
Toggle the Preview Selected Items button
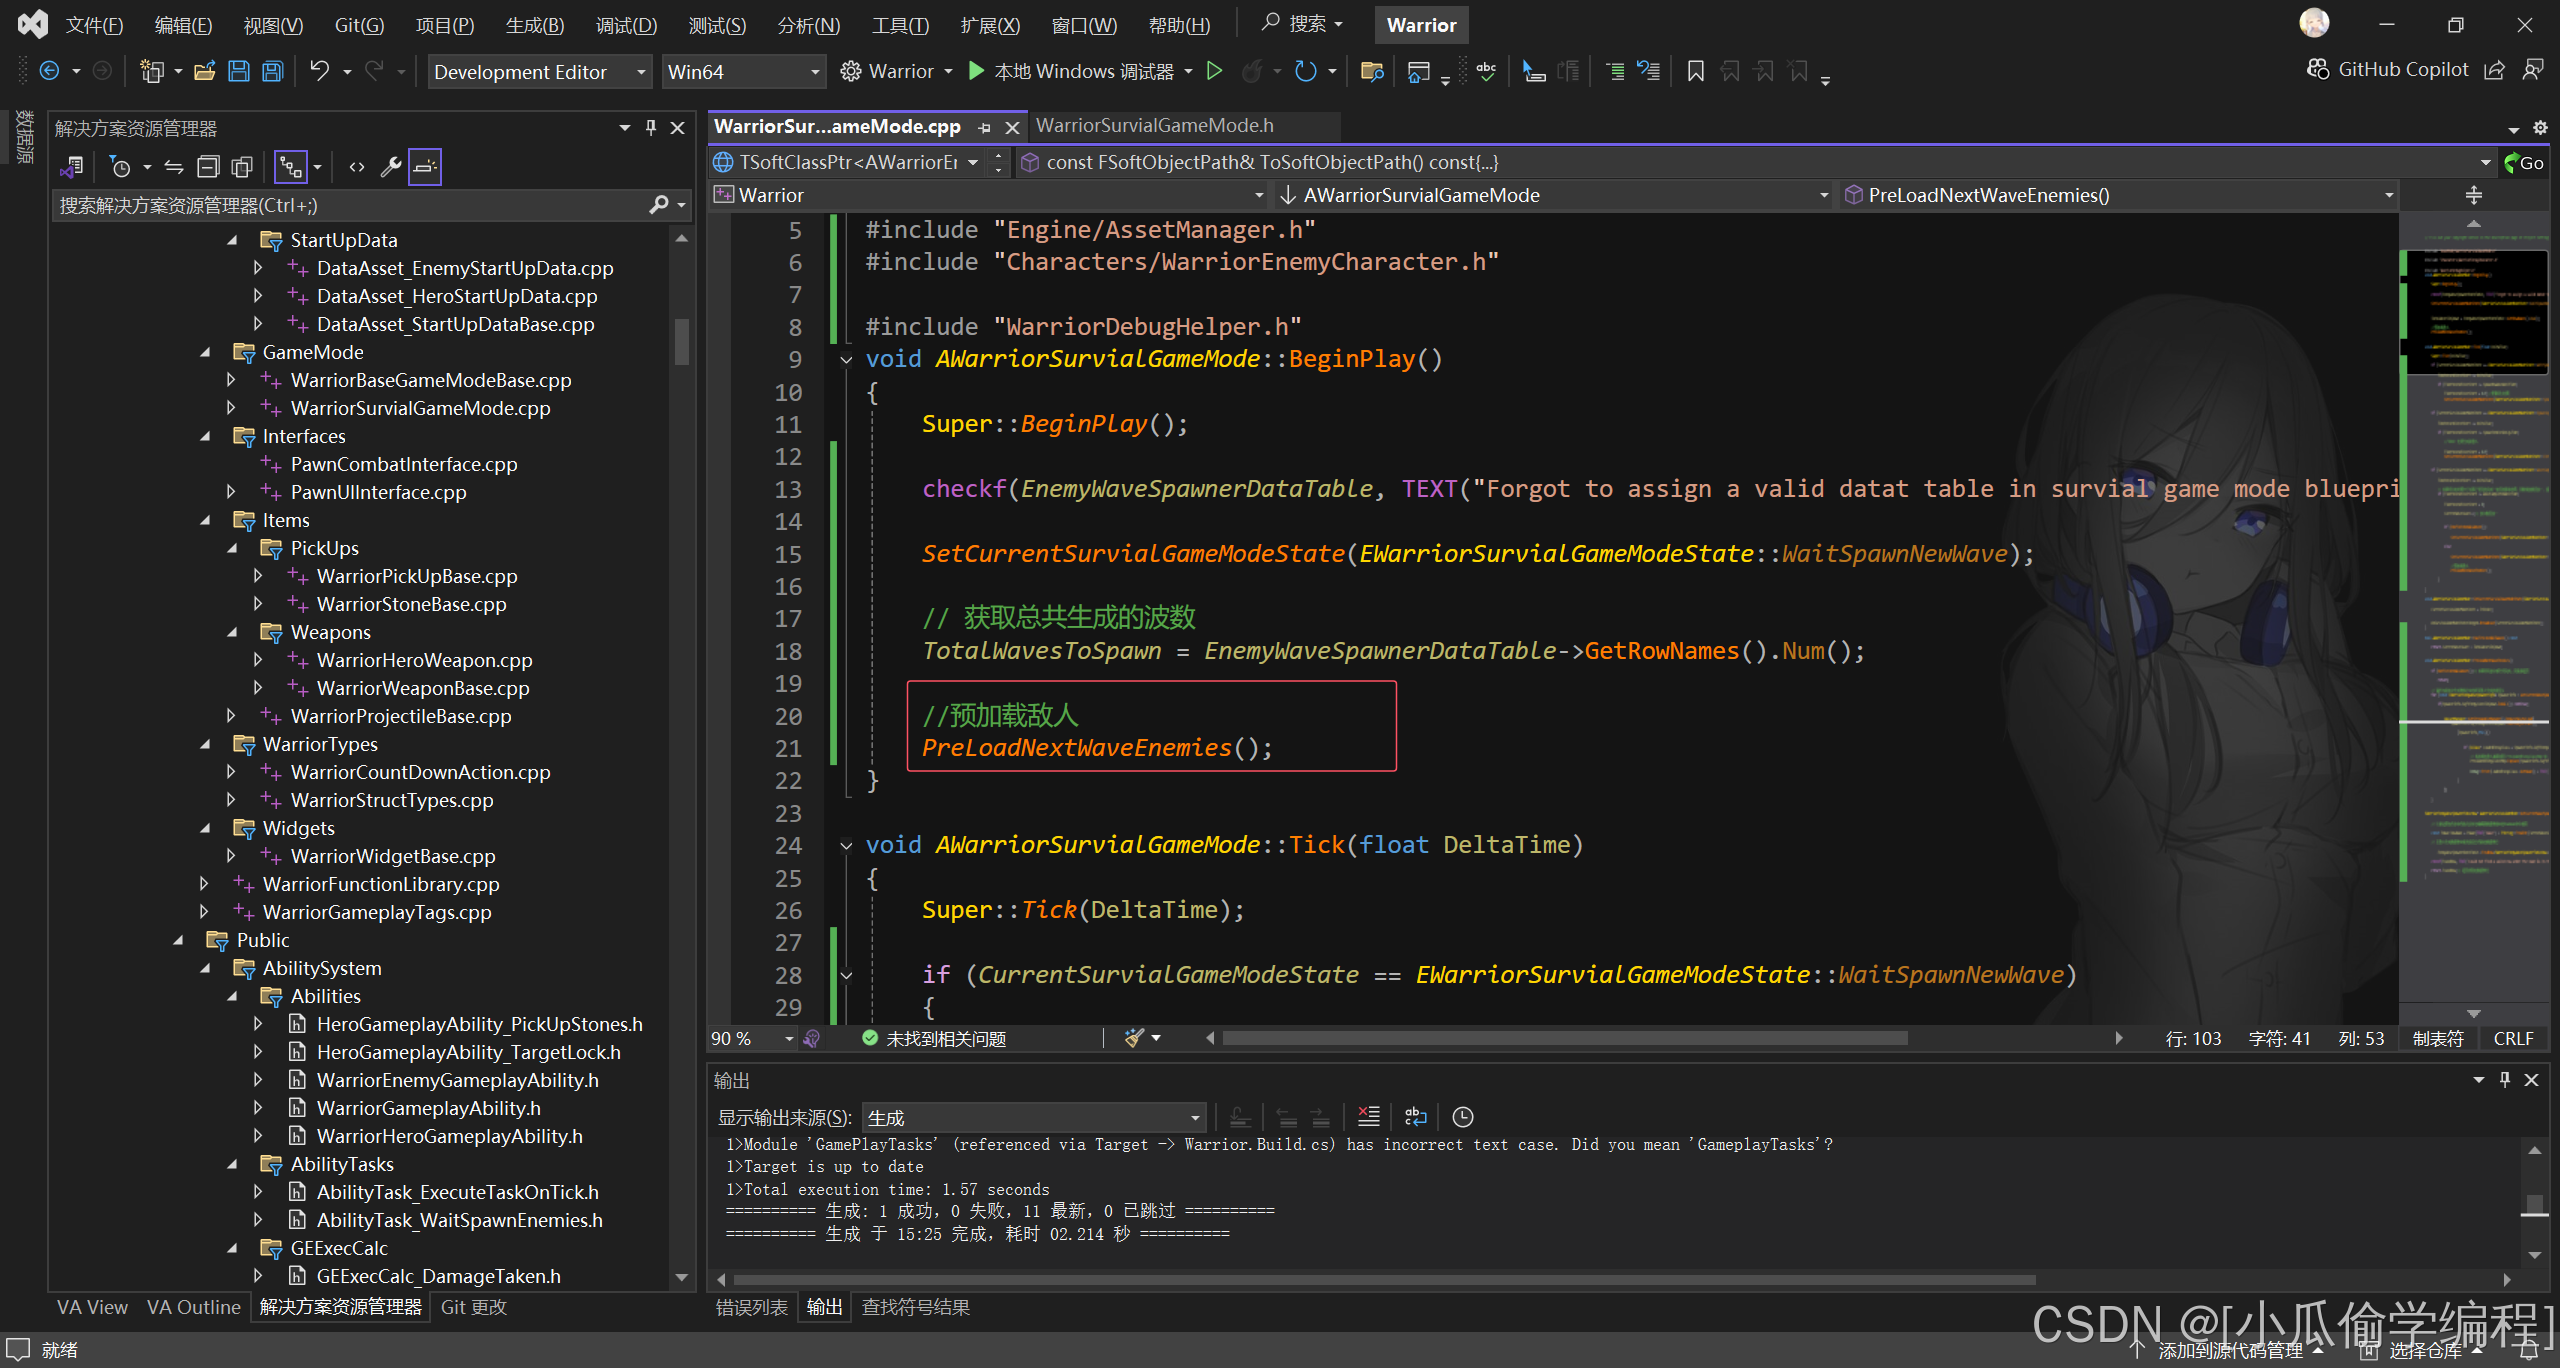click(425, 167)
